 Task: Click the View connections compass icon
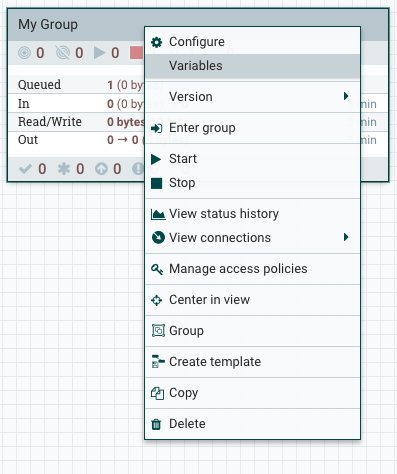(158, 238)
